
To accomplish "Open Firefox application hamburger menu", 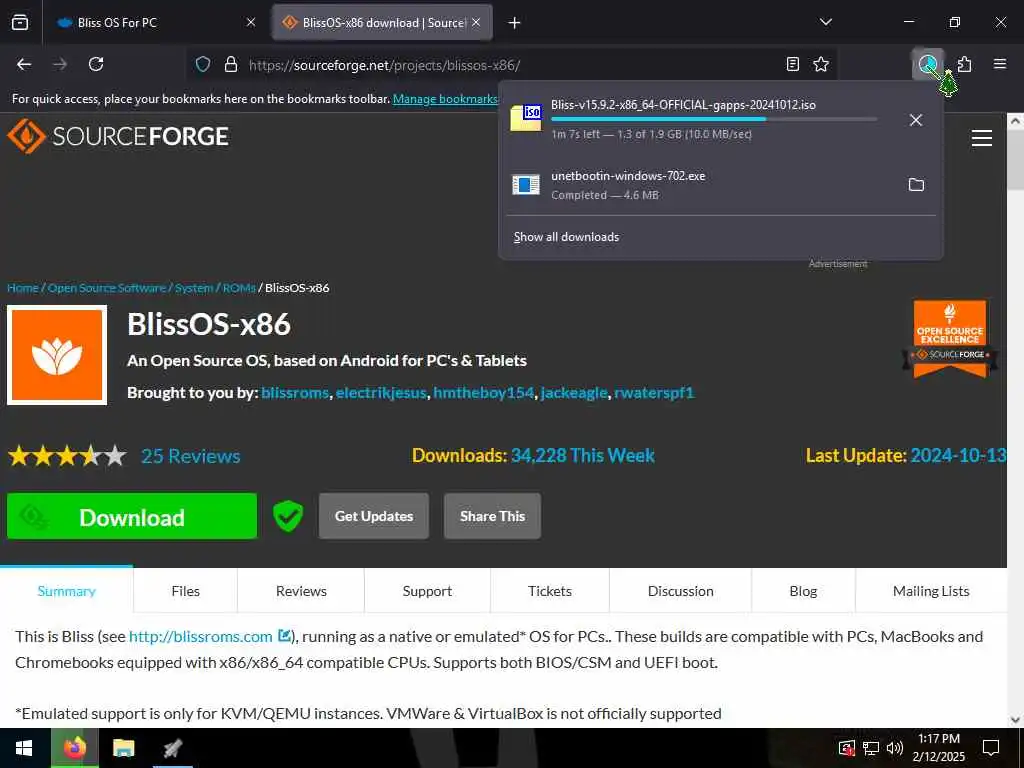I will [x=1000, y=64].
